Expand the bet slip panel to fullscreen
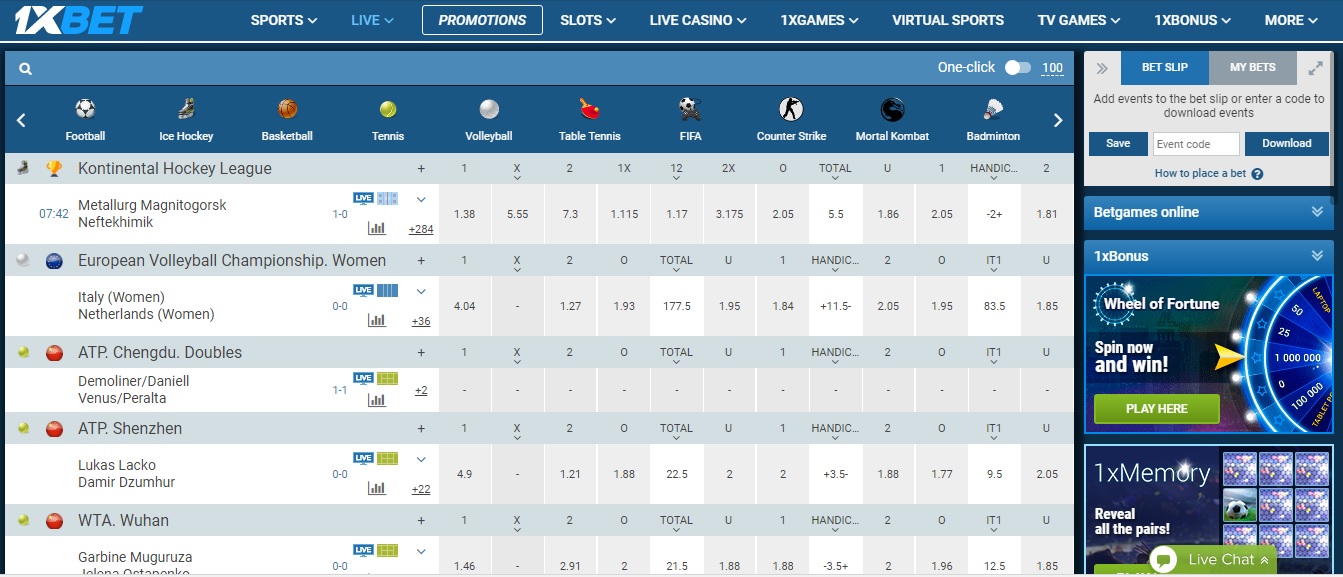 (1315, 68)
